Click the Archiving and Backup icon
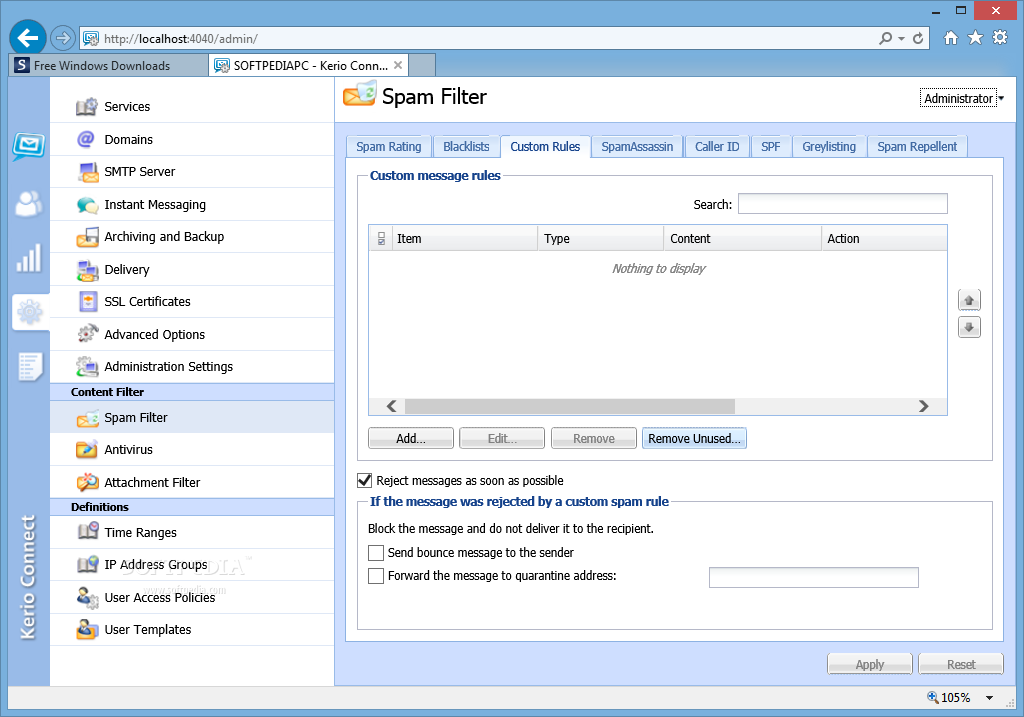 point(87,237)
